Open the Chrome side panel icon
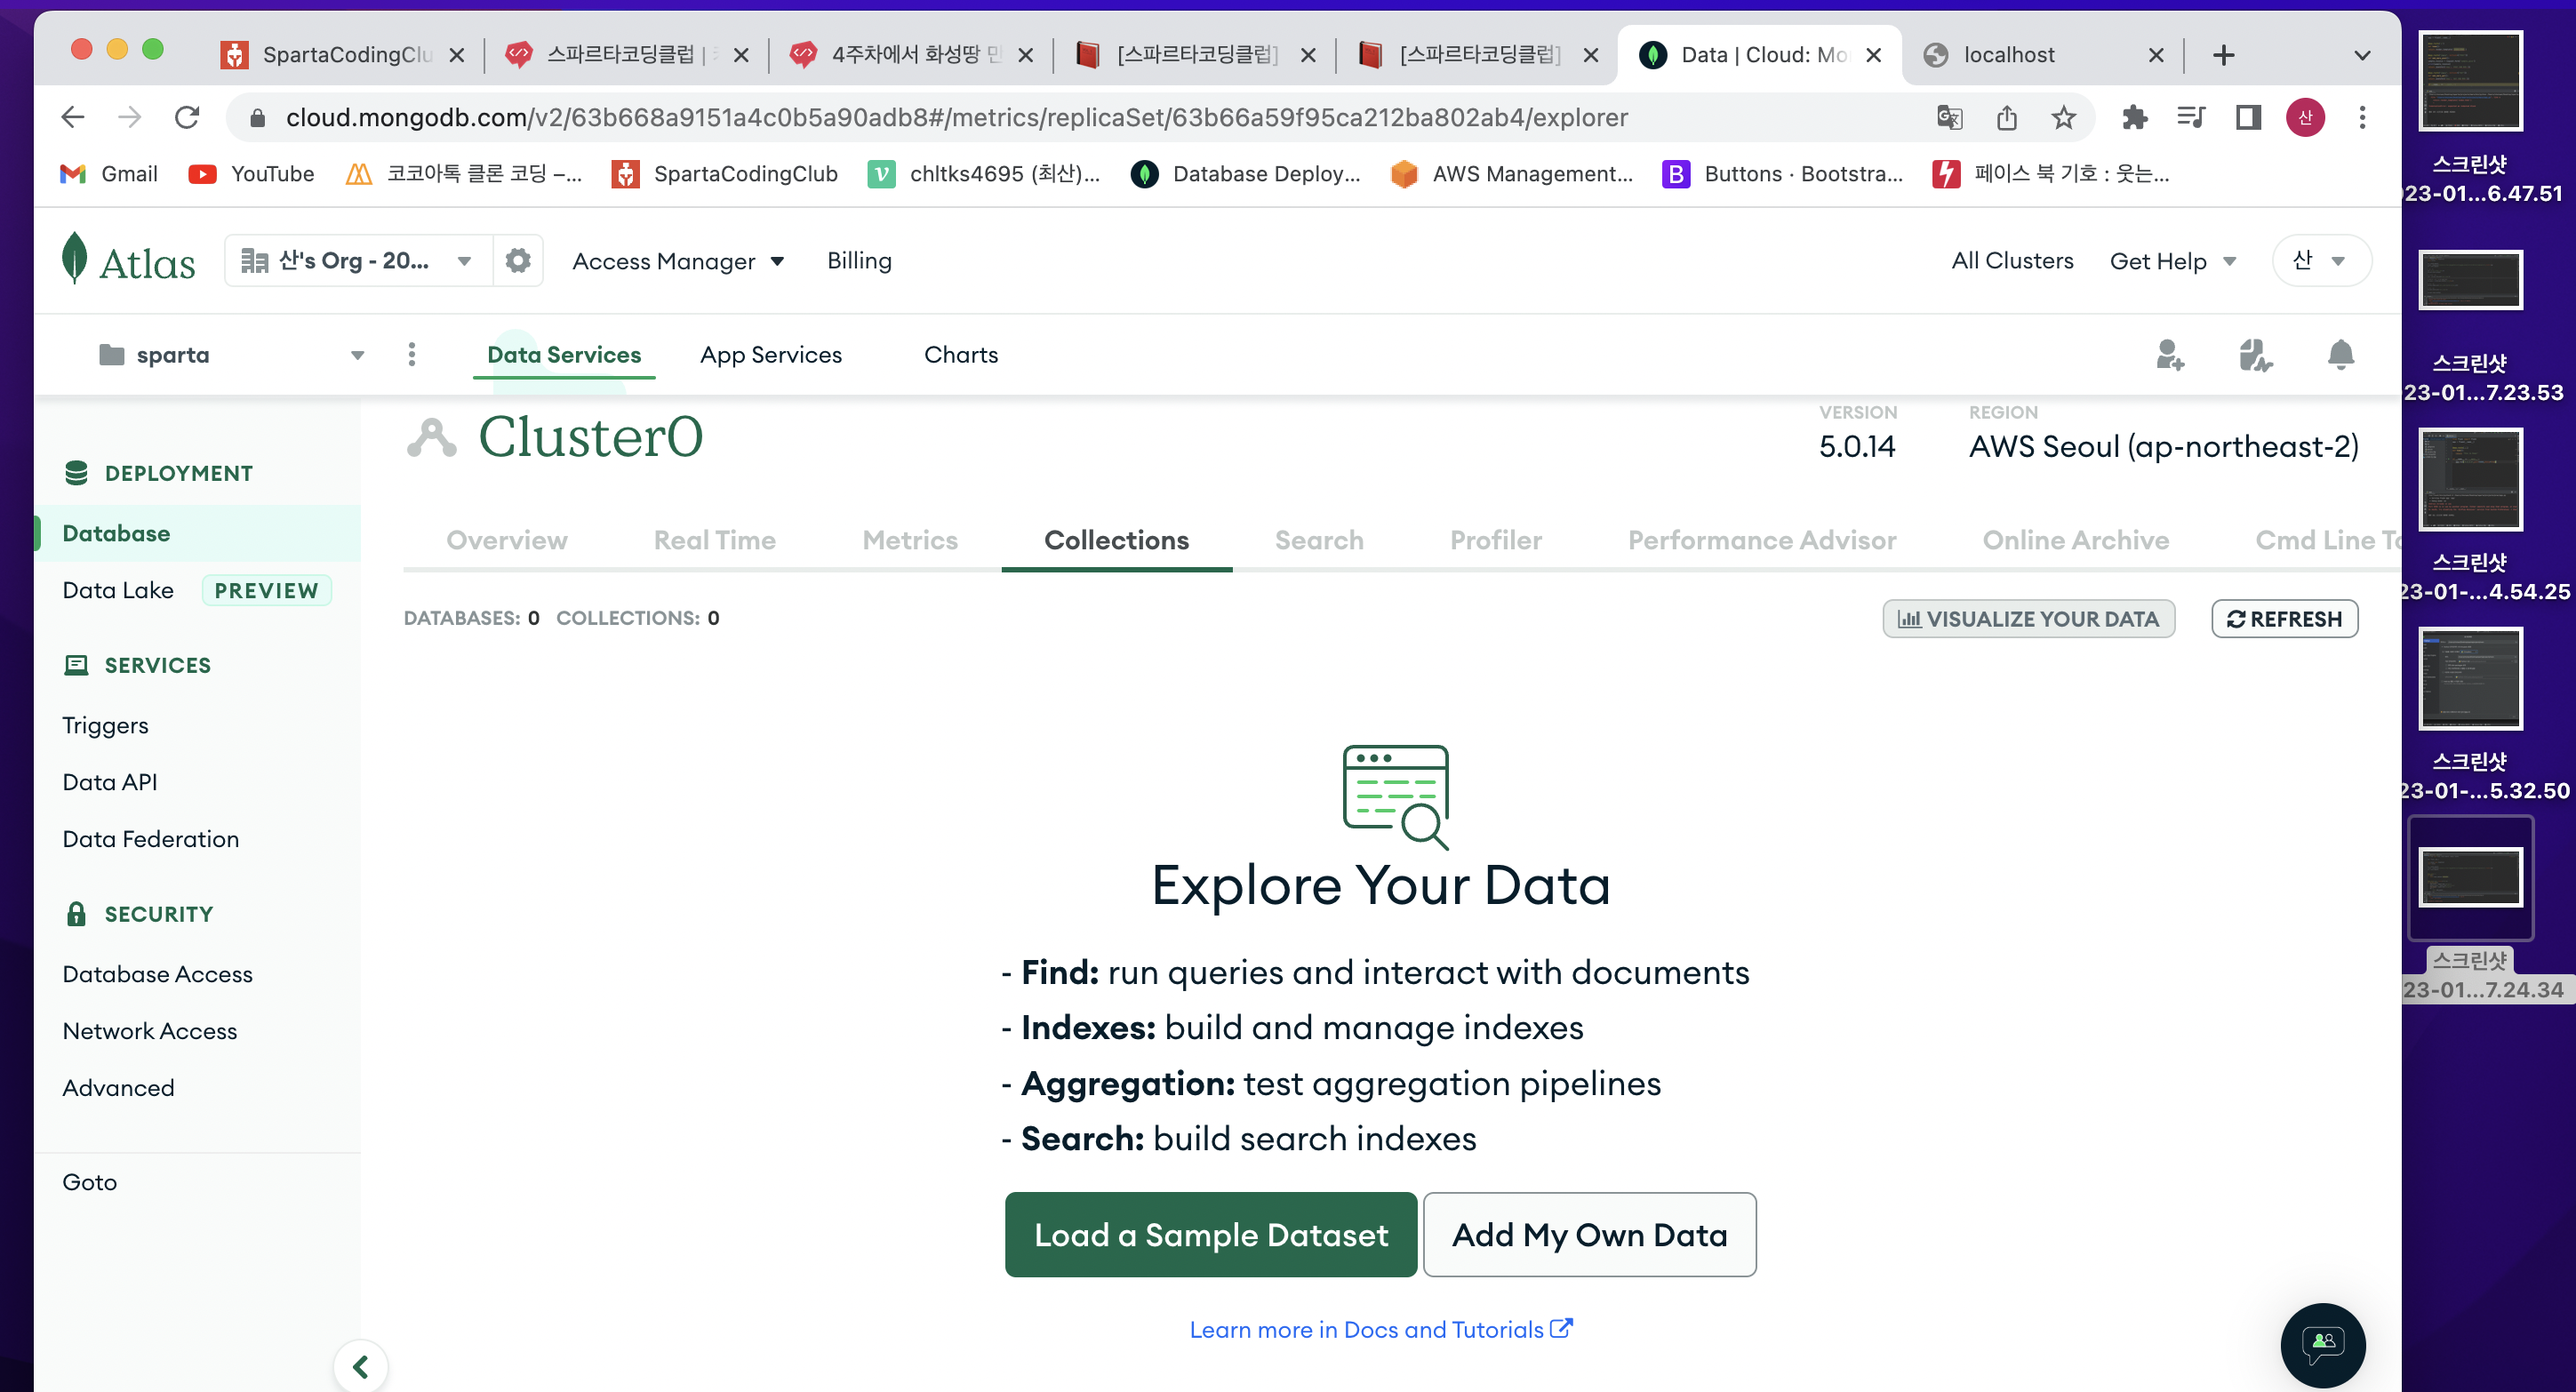 click(2248, 117)
